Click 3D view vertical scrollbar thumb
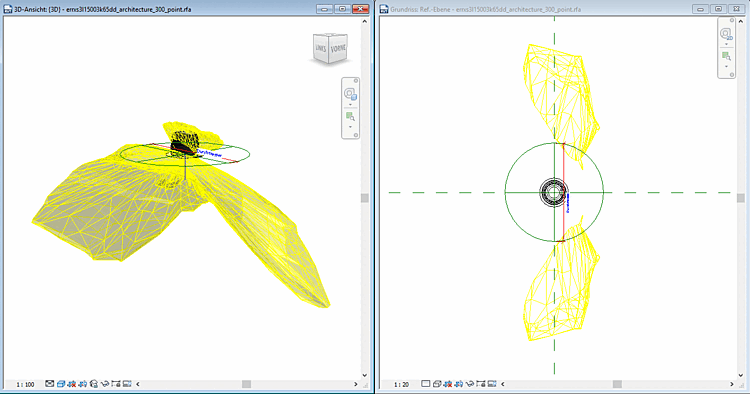The width and height of the screenshot is (750, 394). (364, 197)
